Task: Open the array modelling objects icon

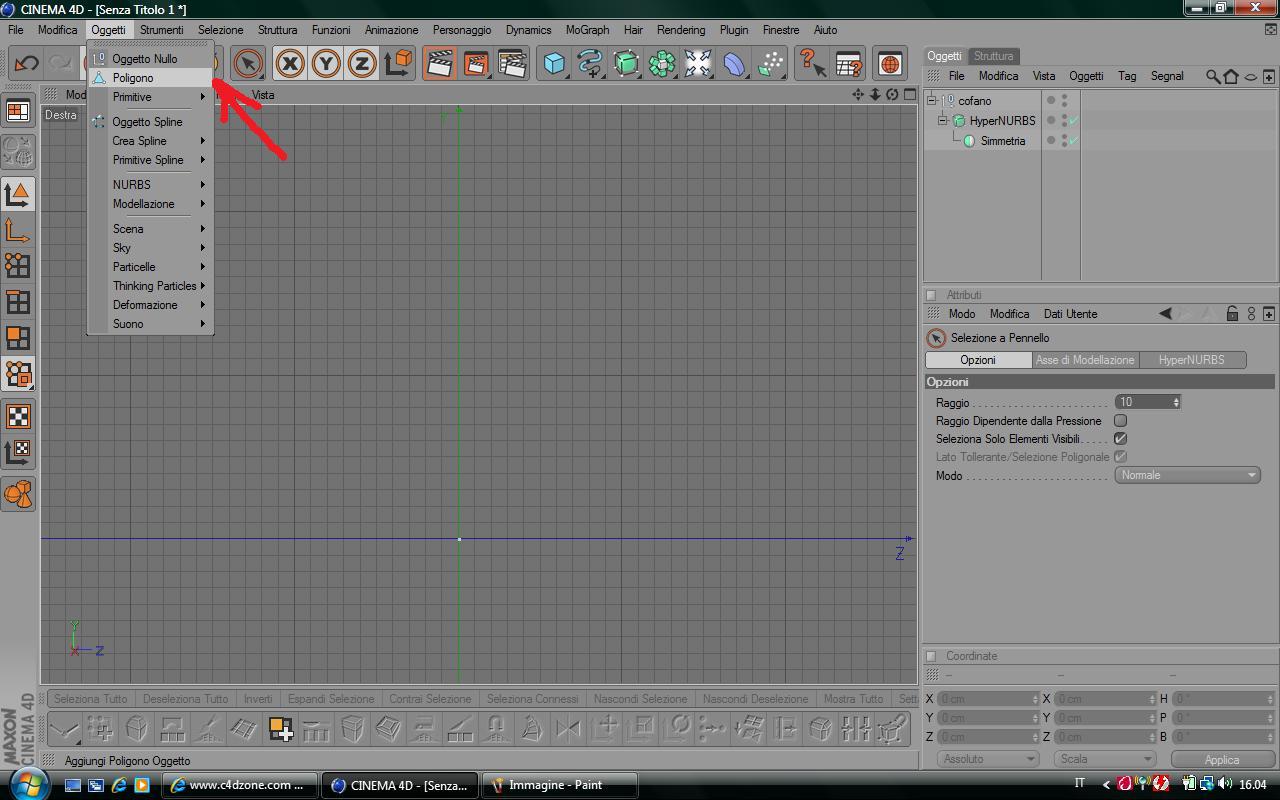Action: point(662,64)
